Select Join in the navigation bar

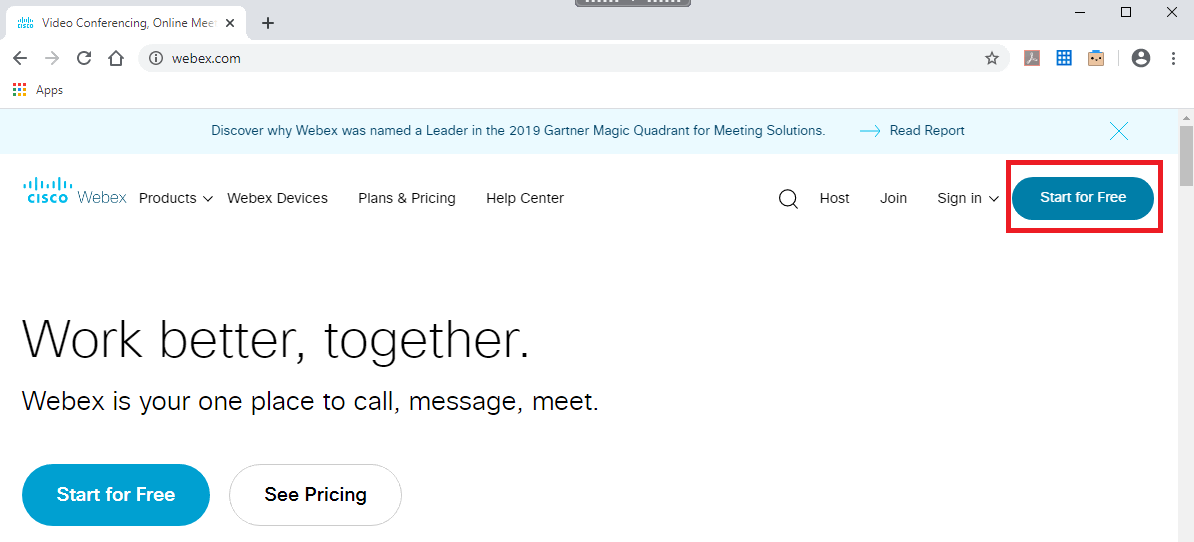click(x=893, y=199)
